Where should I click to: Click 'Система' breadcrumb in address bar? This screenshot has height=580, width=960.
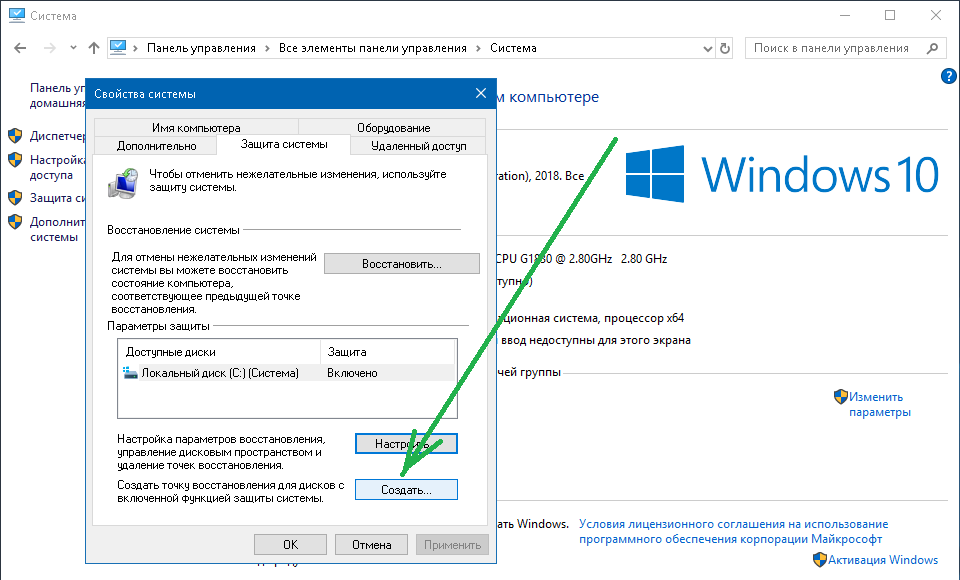click(x=513, y=48)
